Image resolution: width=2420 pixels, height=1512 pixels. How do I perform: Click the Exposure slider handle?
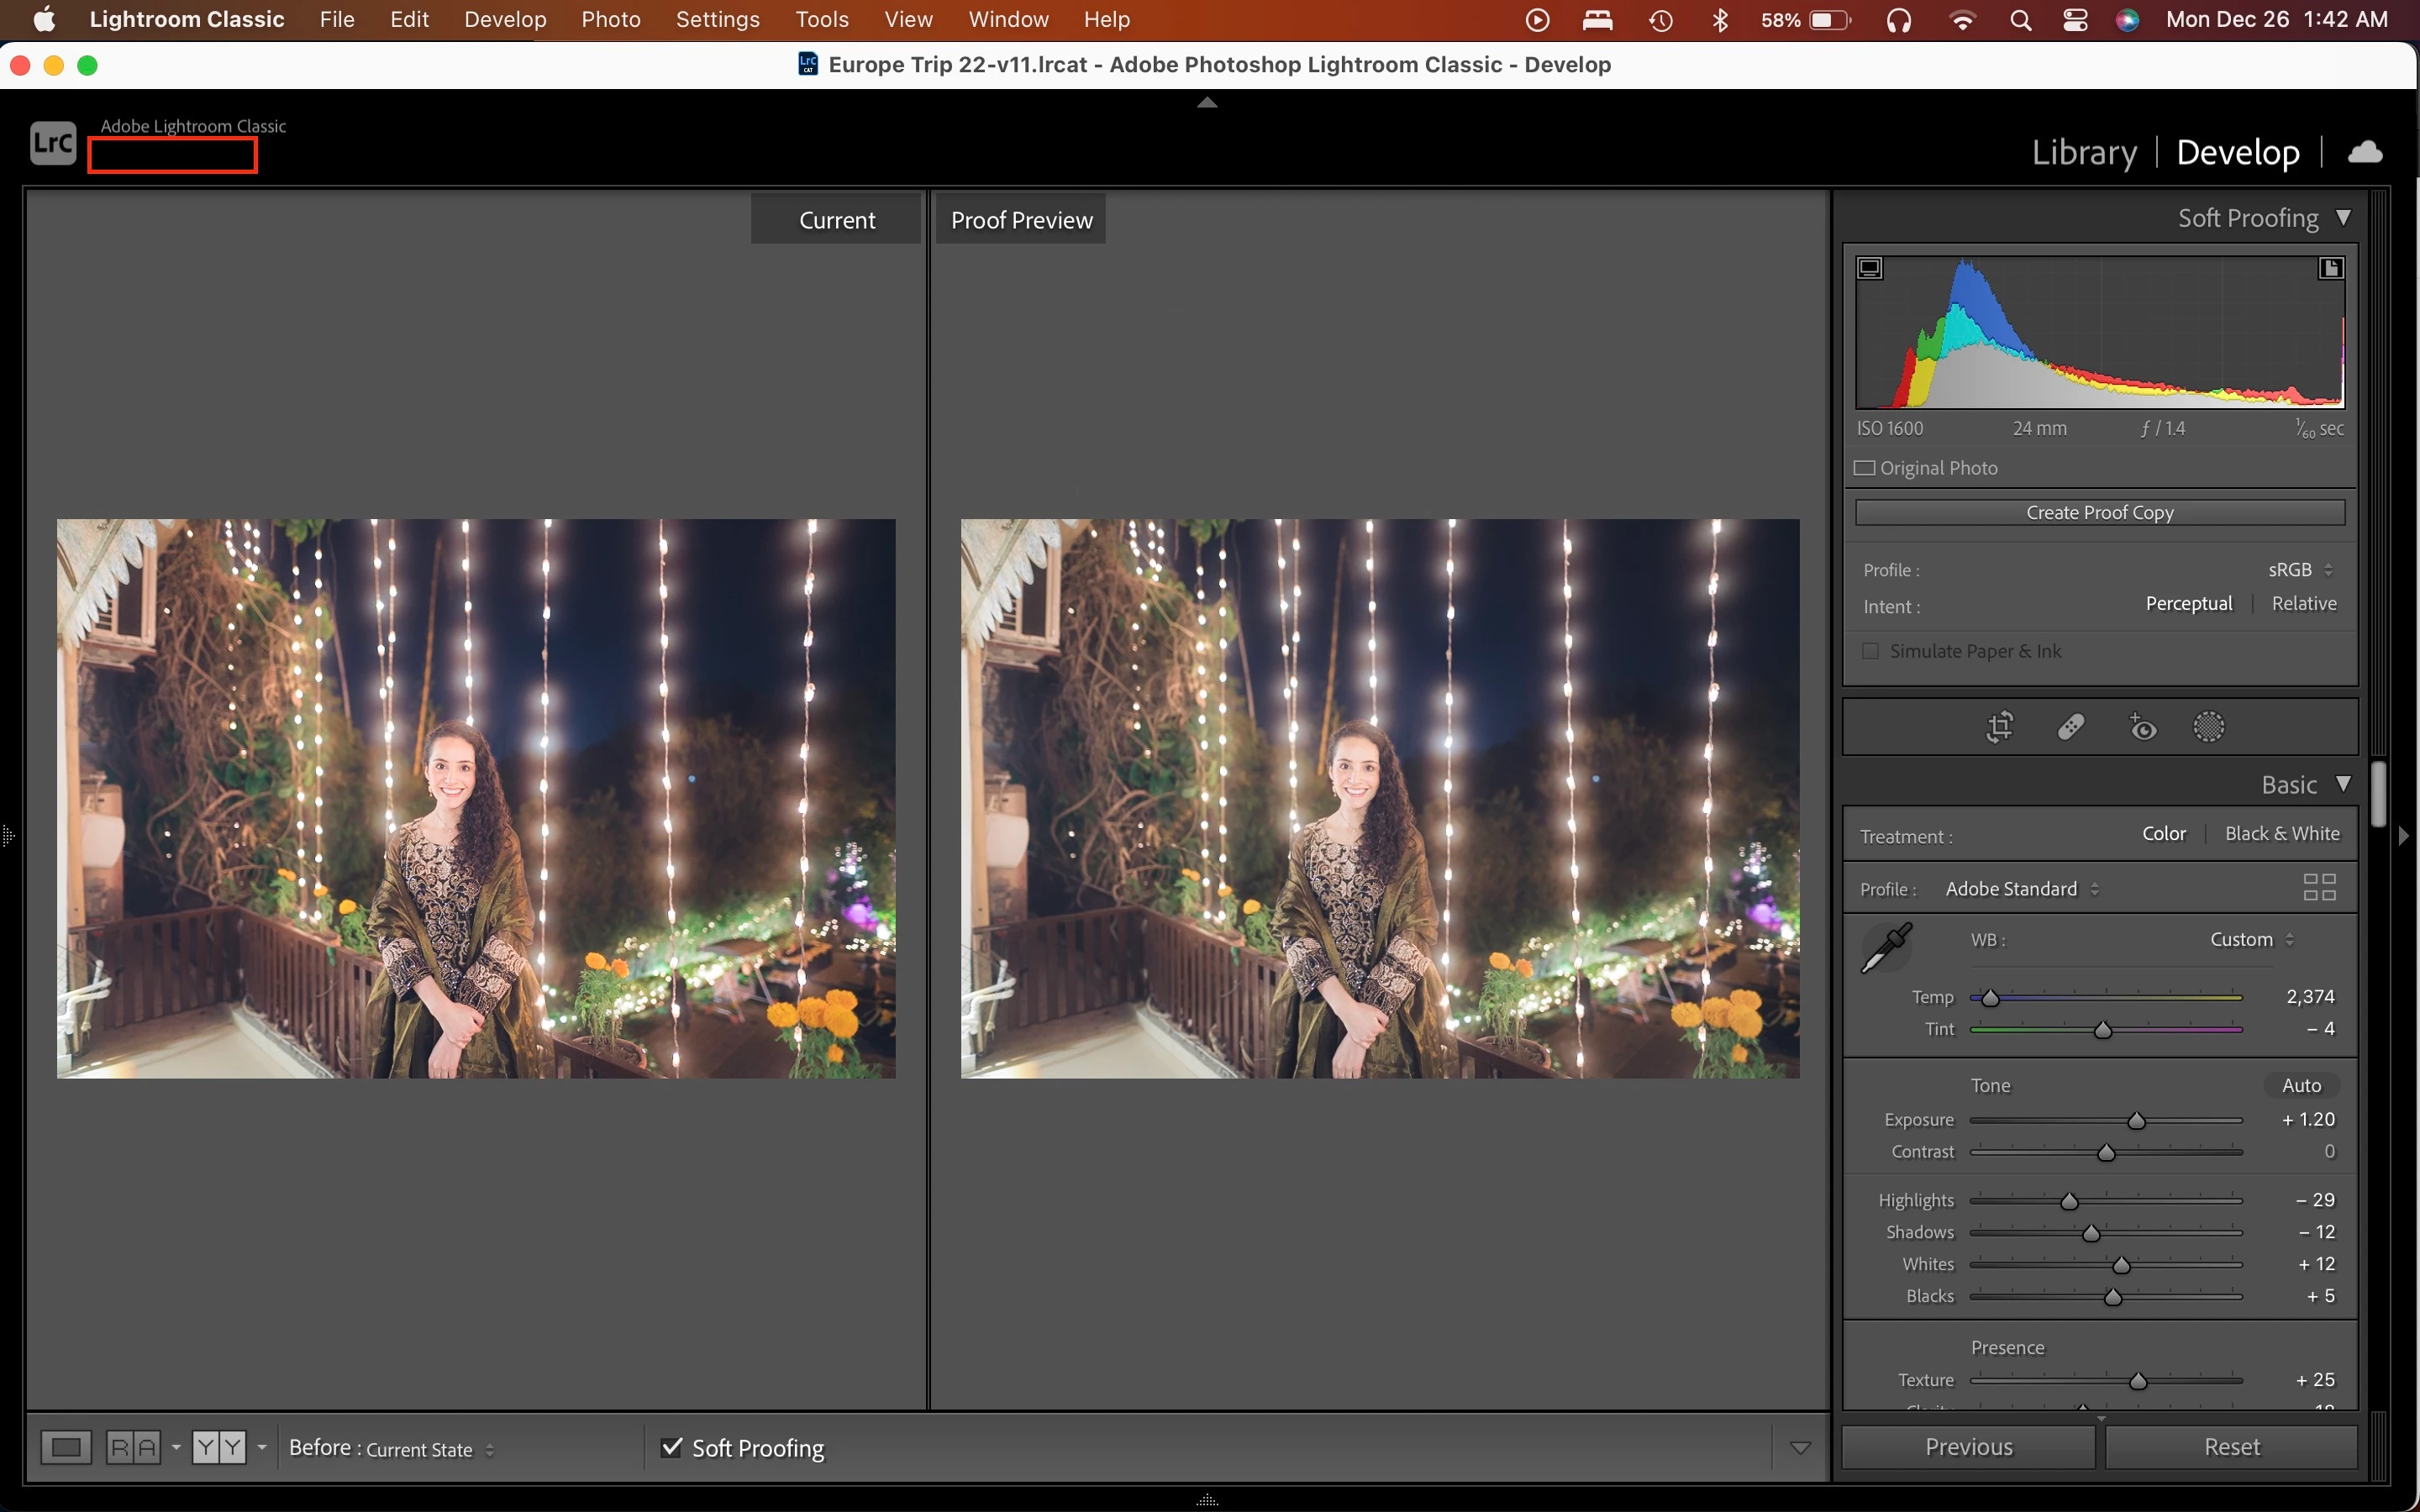point(2136,1121)
